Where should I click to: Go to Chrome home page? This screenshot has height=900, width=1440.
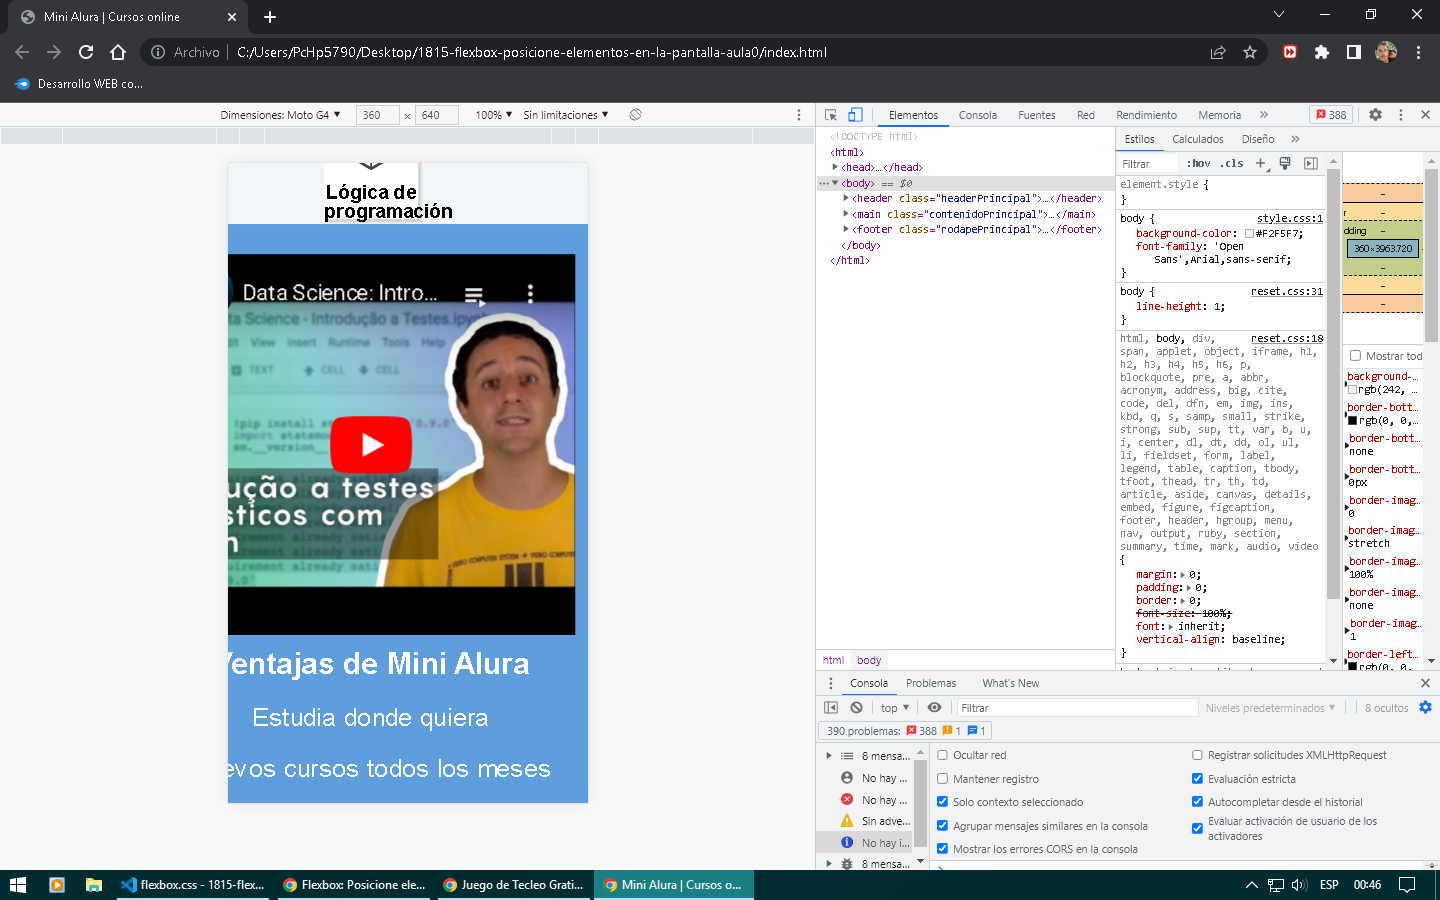click(x=118, y=52)
